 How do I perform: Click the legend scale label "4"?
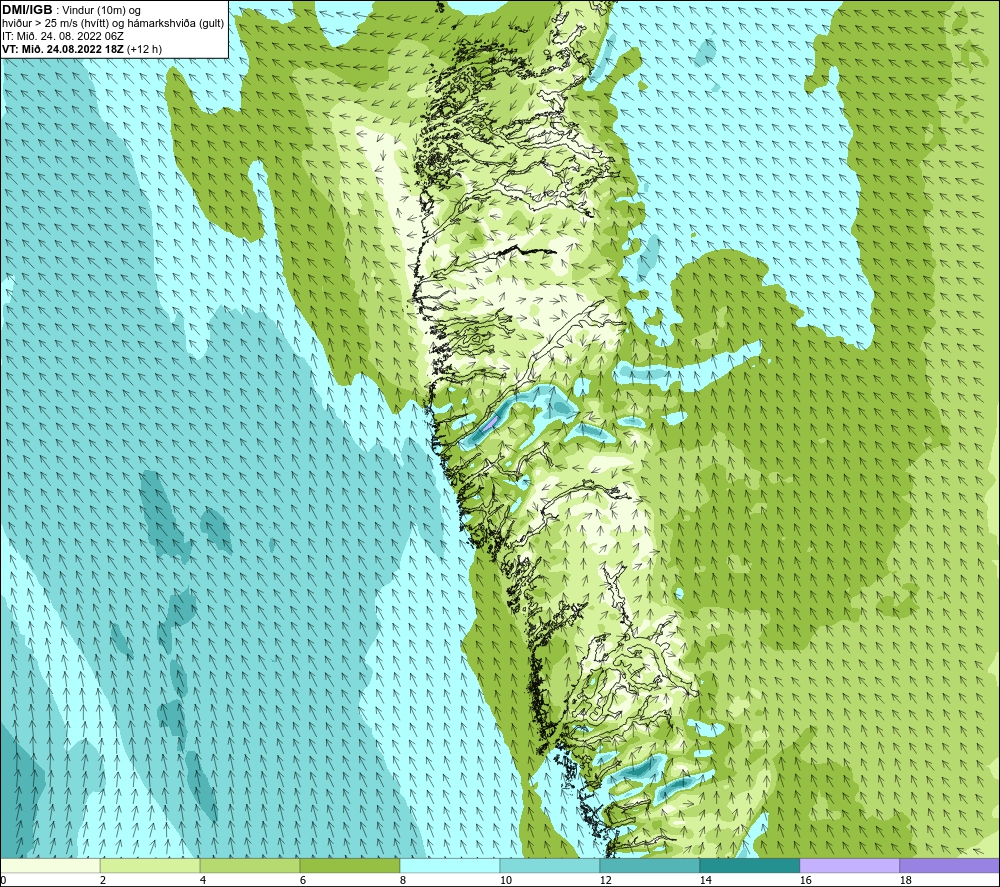coord(203,880)
